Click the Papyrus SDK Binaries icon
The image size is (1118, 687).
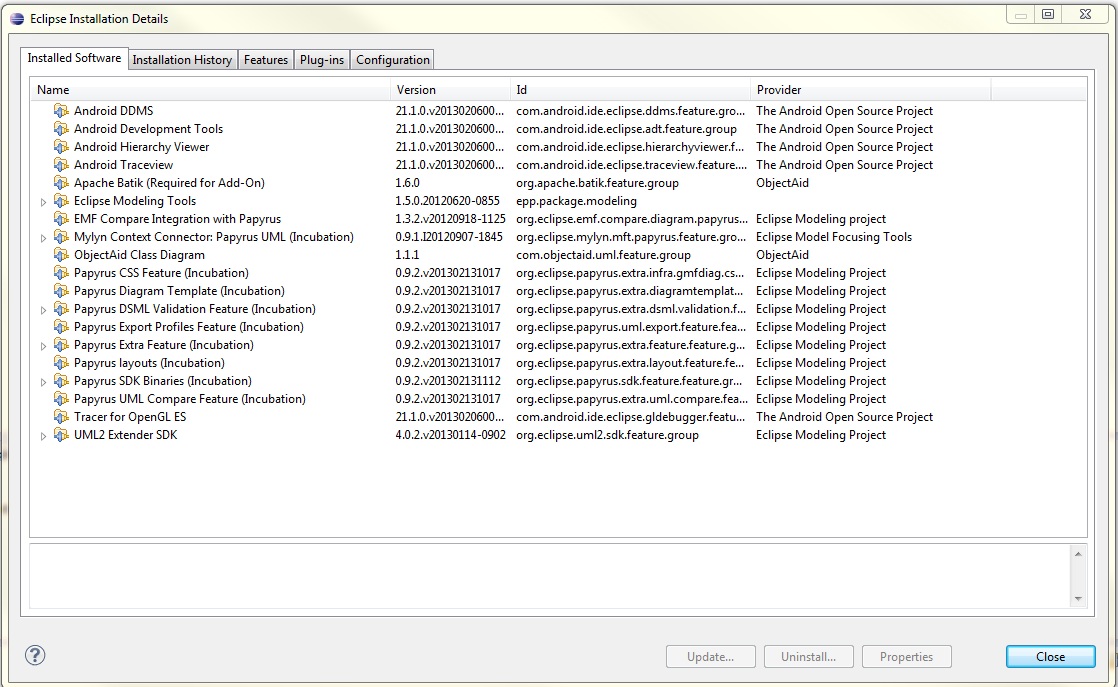coord(61,381)
